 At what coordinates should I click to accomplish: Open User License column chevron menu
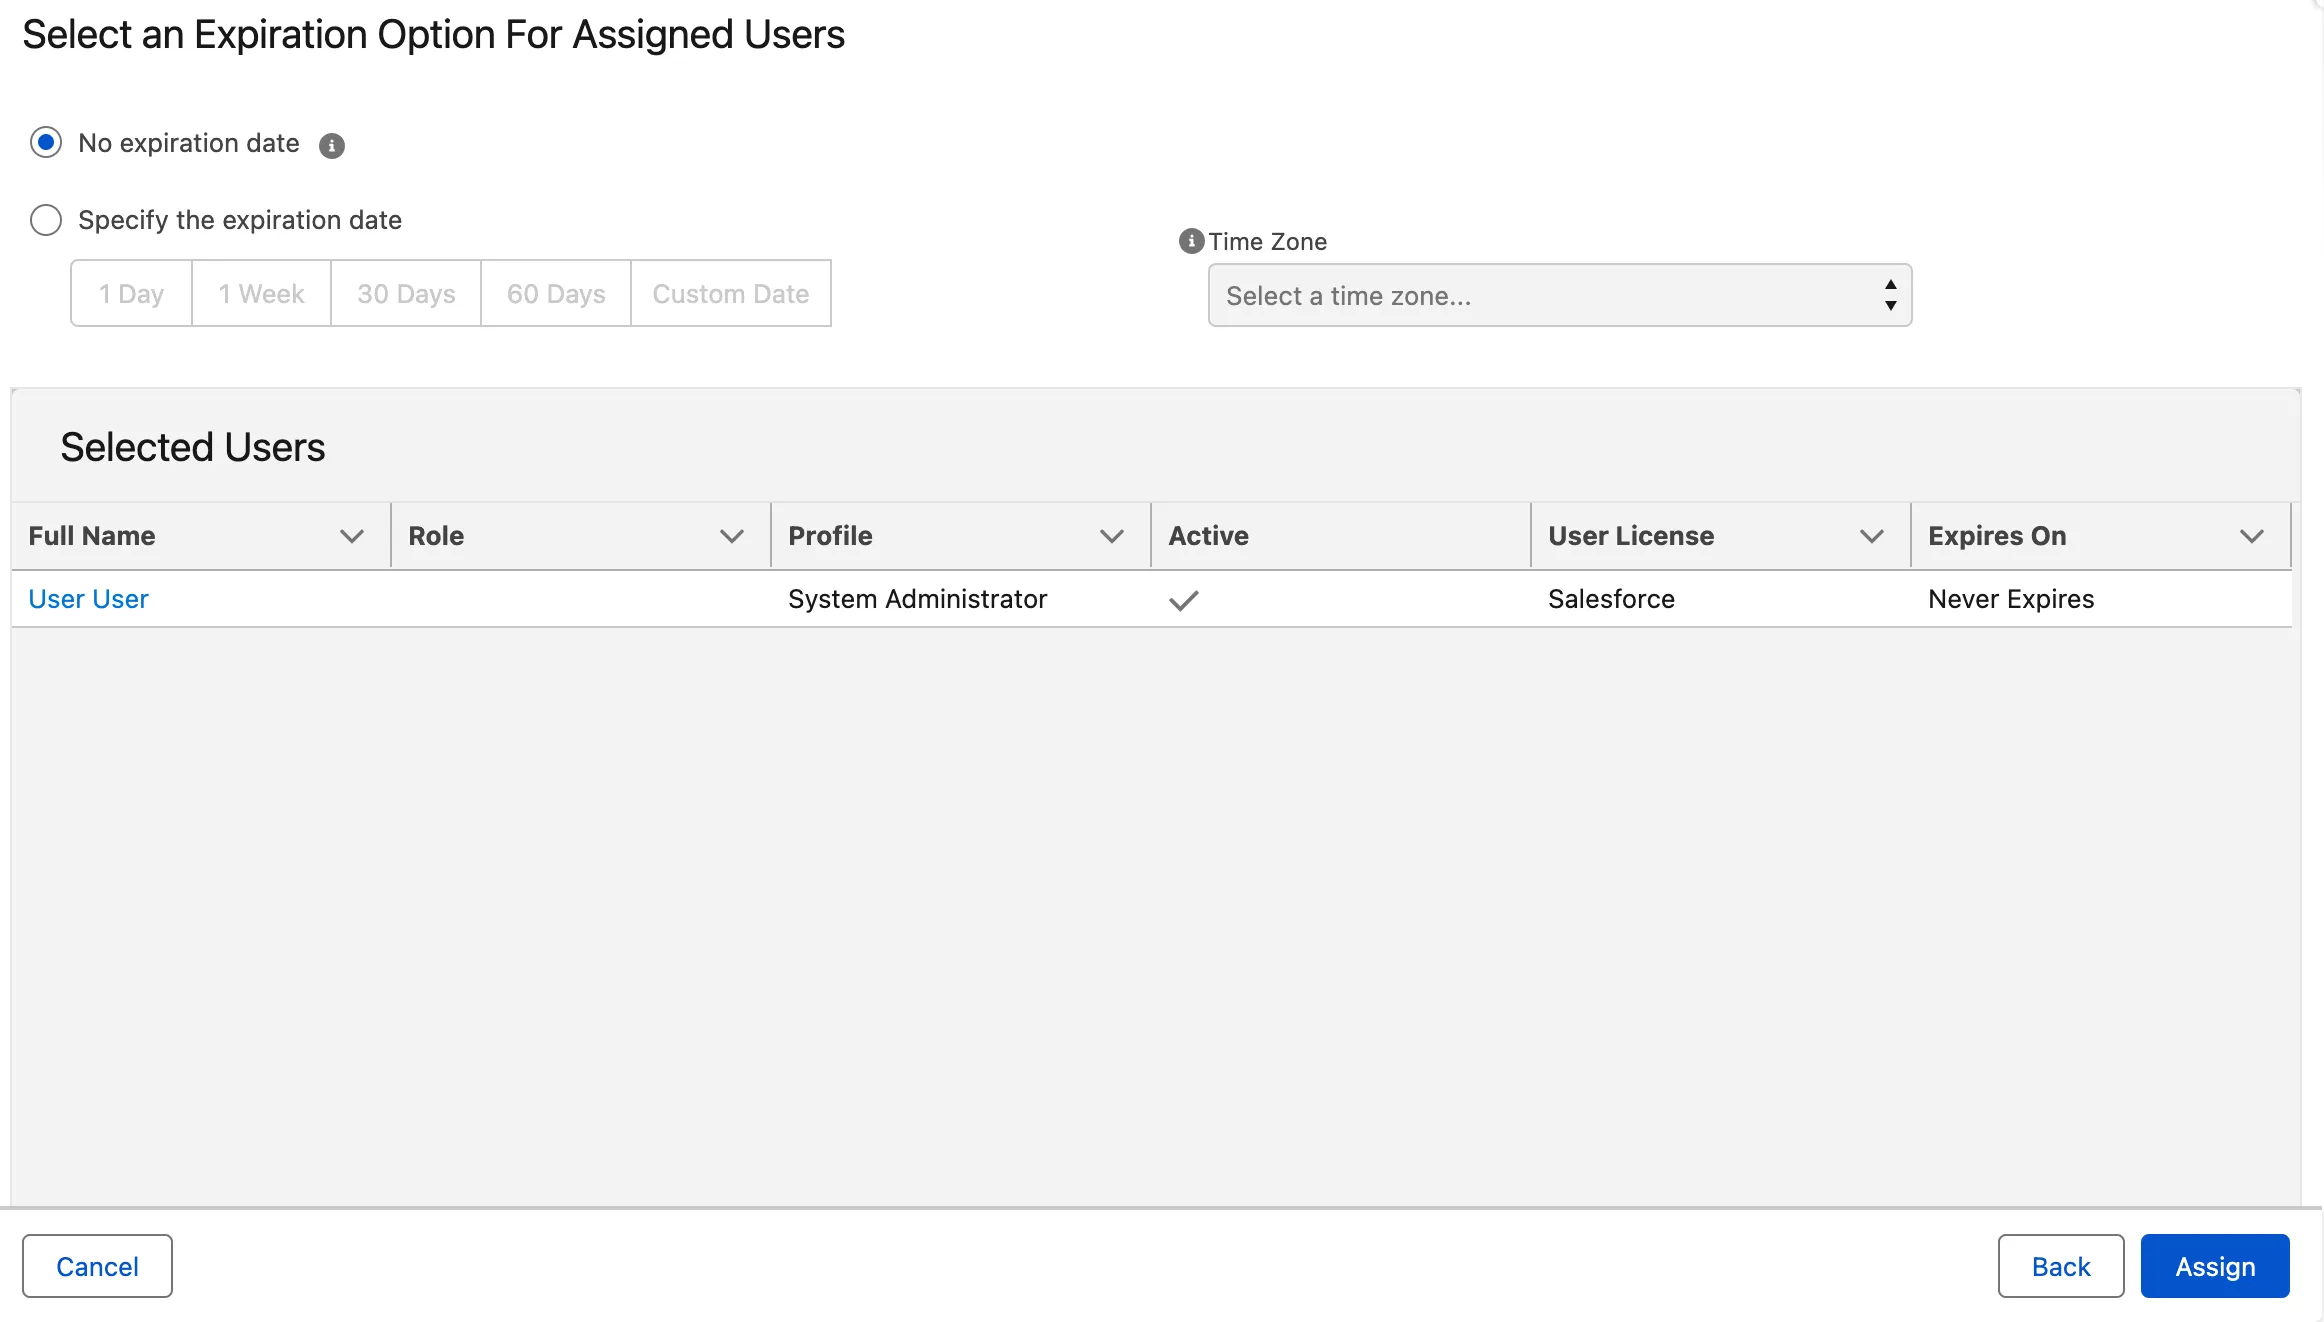point(1871,536)
